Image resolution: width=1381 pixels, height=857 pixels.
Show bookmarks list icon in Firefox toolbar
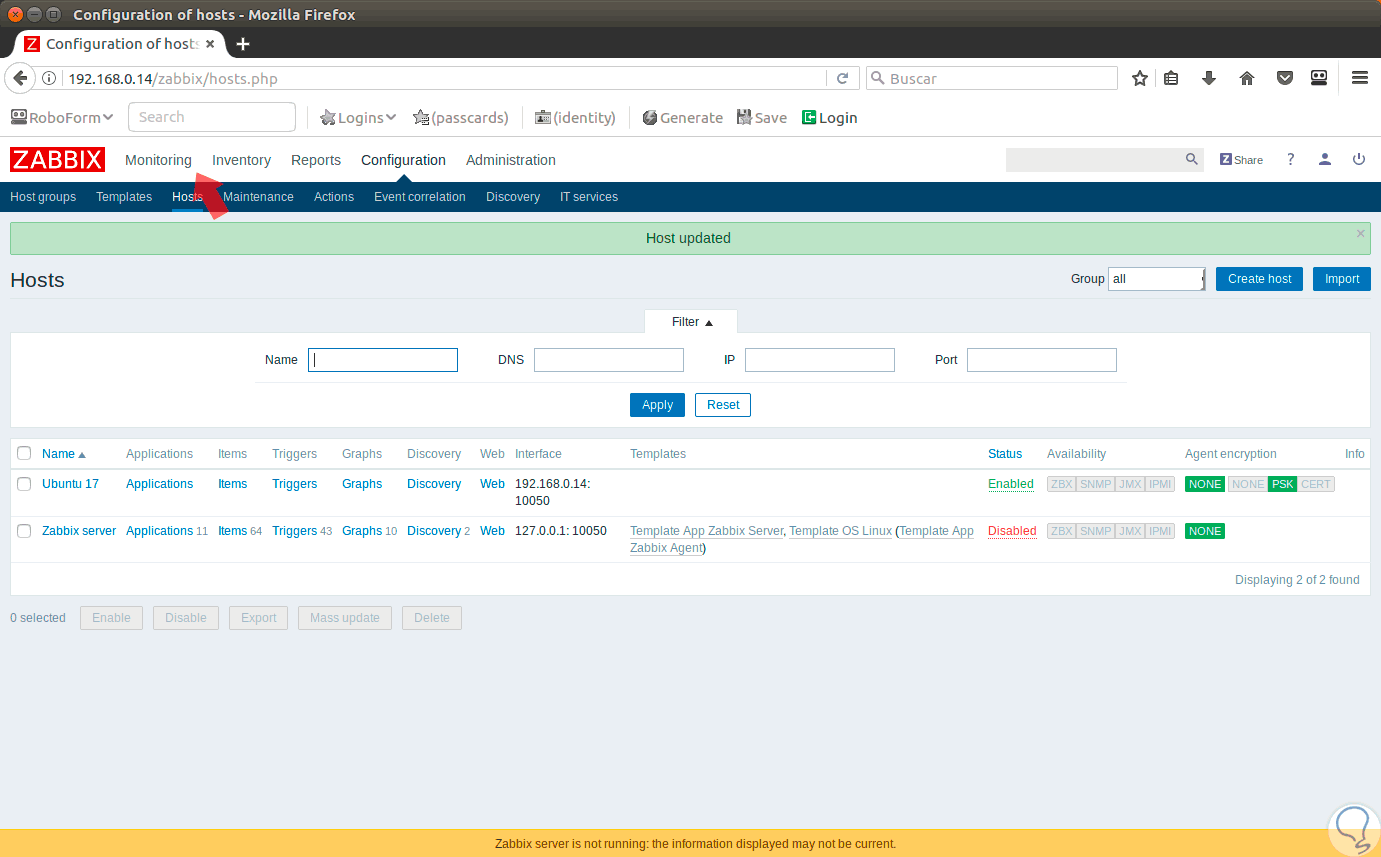1171,78
